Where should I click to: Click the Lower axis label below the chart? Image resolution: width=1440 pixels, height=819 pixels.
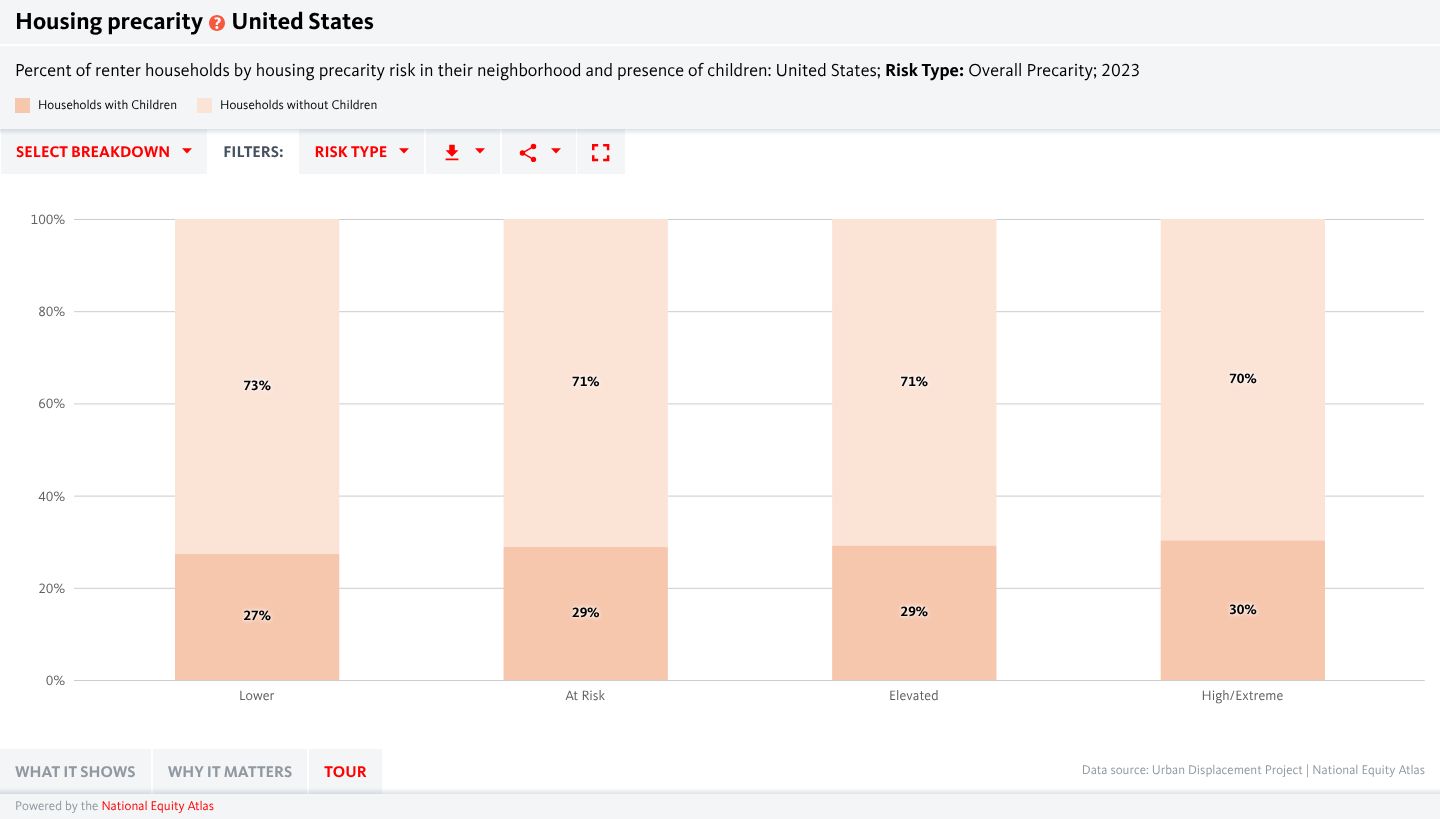tap(257, 695)
